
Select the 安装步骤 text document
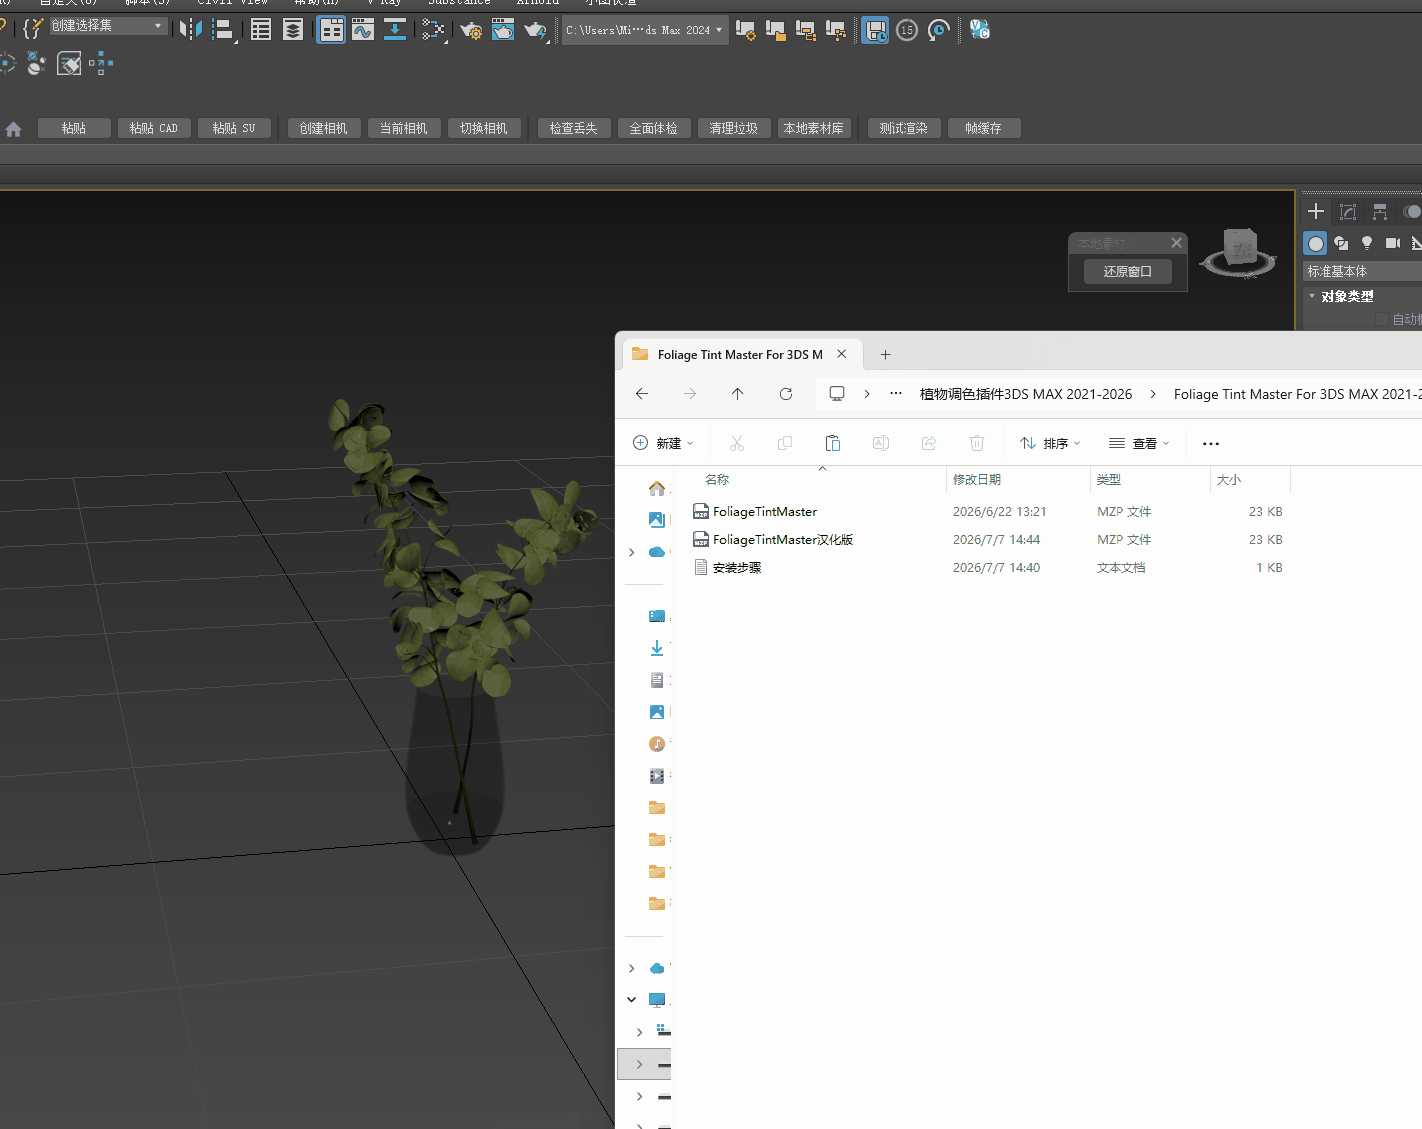[737, 568]
